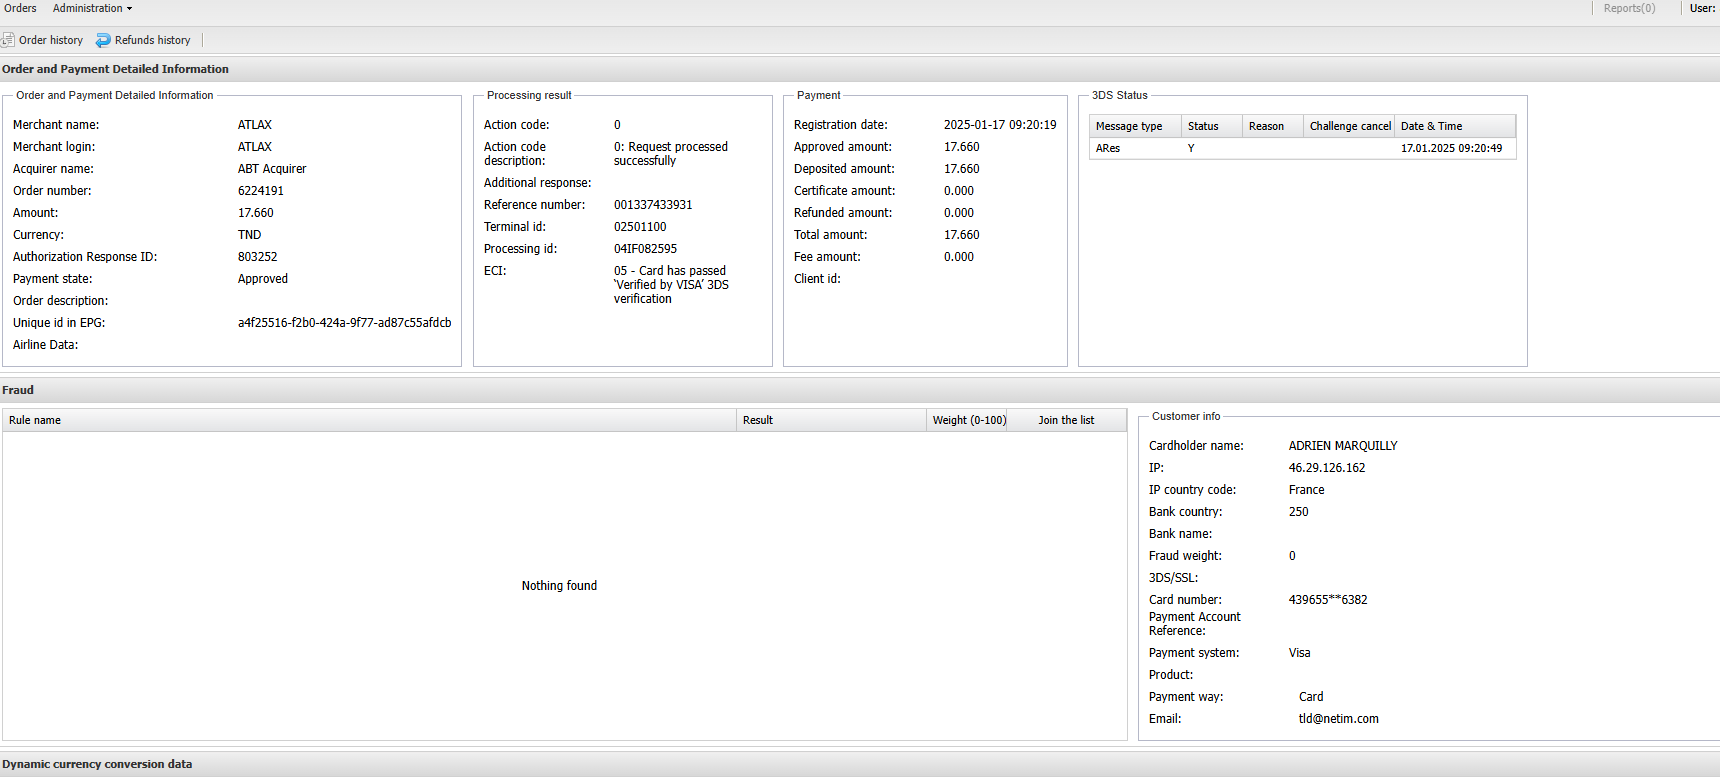Click the Unique id in EPG value
This screenshot has height=781, width=1720.
tap(344, 323)
